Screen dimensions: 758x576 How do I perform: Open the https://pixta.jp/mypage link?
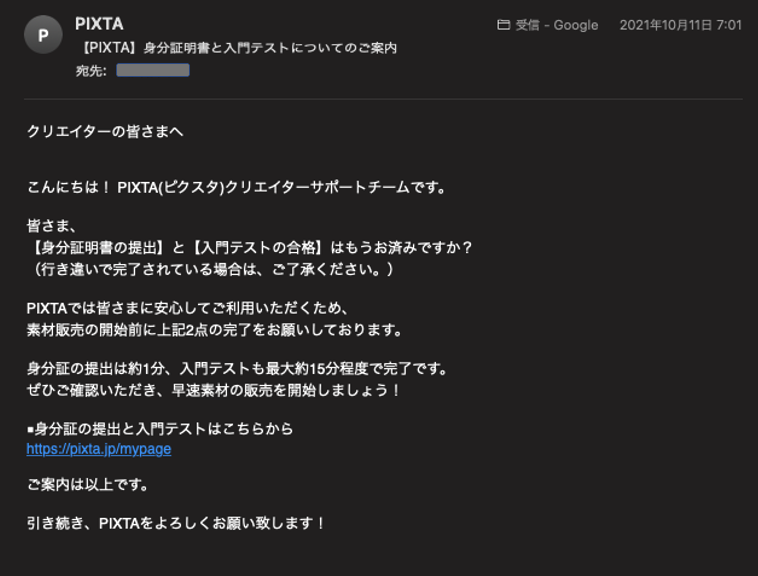pyautogui.click(x=99, y=449)
